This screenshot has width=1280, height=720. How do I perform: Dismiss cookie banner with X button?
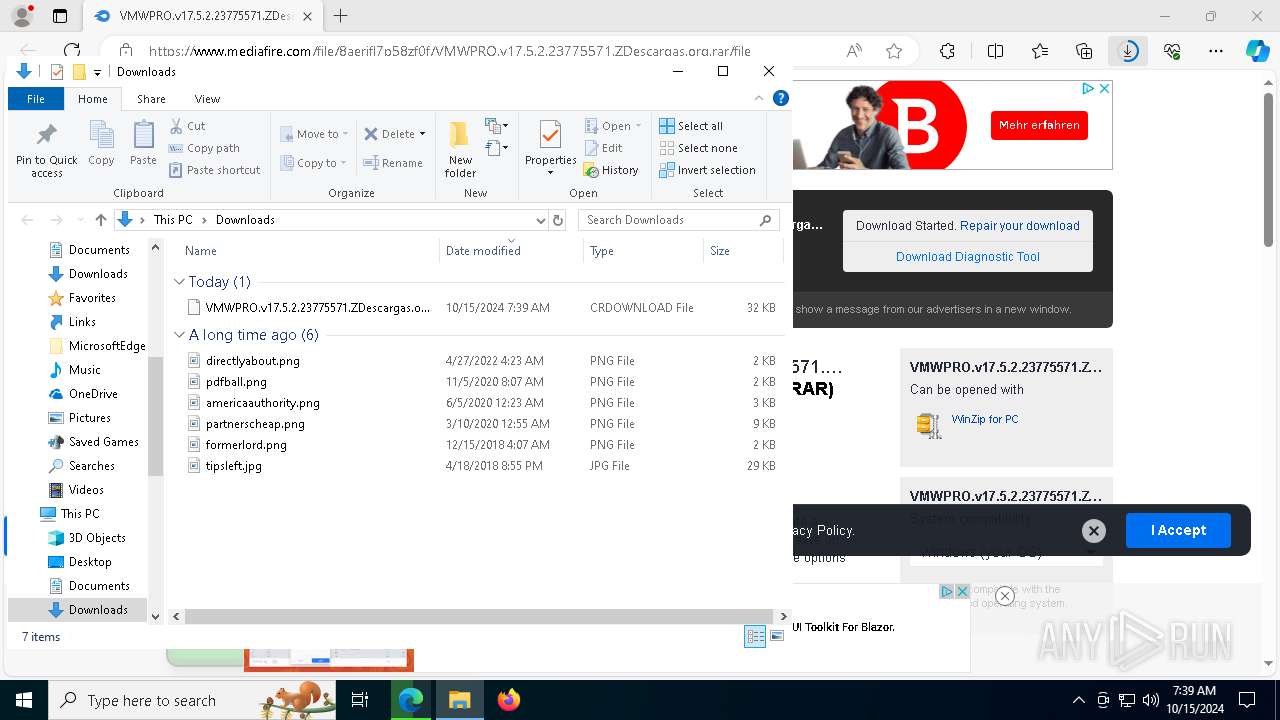pos(1094,531)
